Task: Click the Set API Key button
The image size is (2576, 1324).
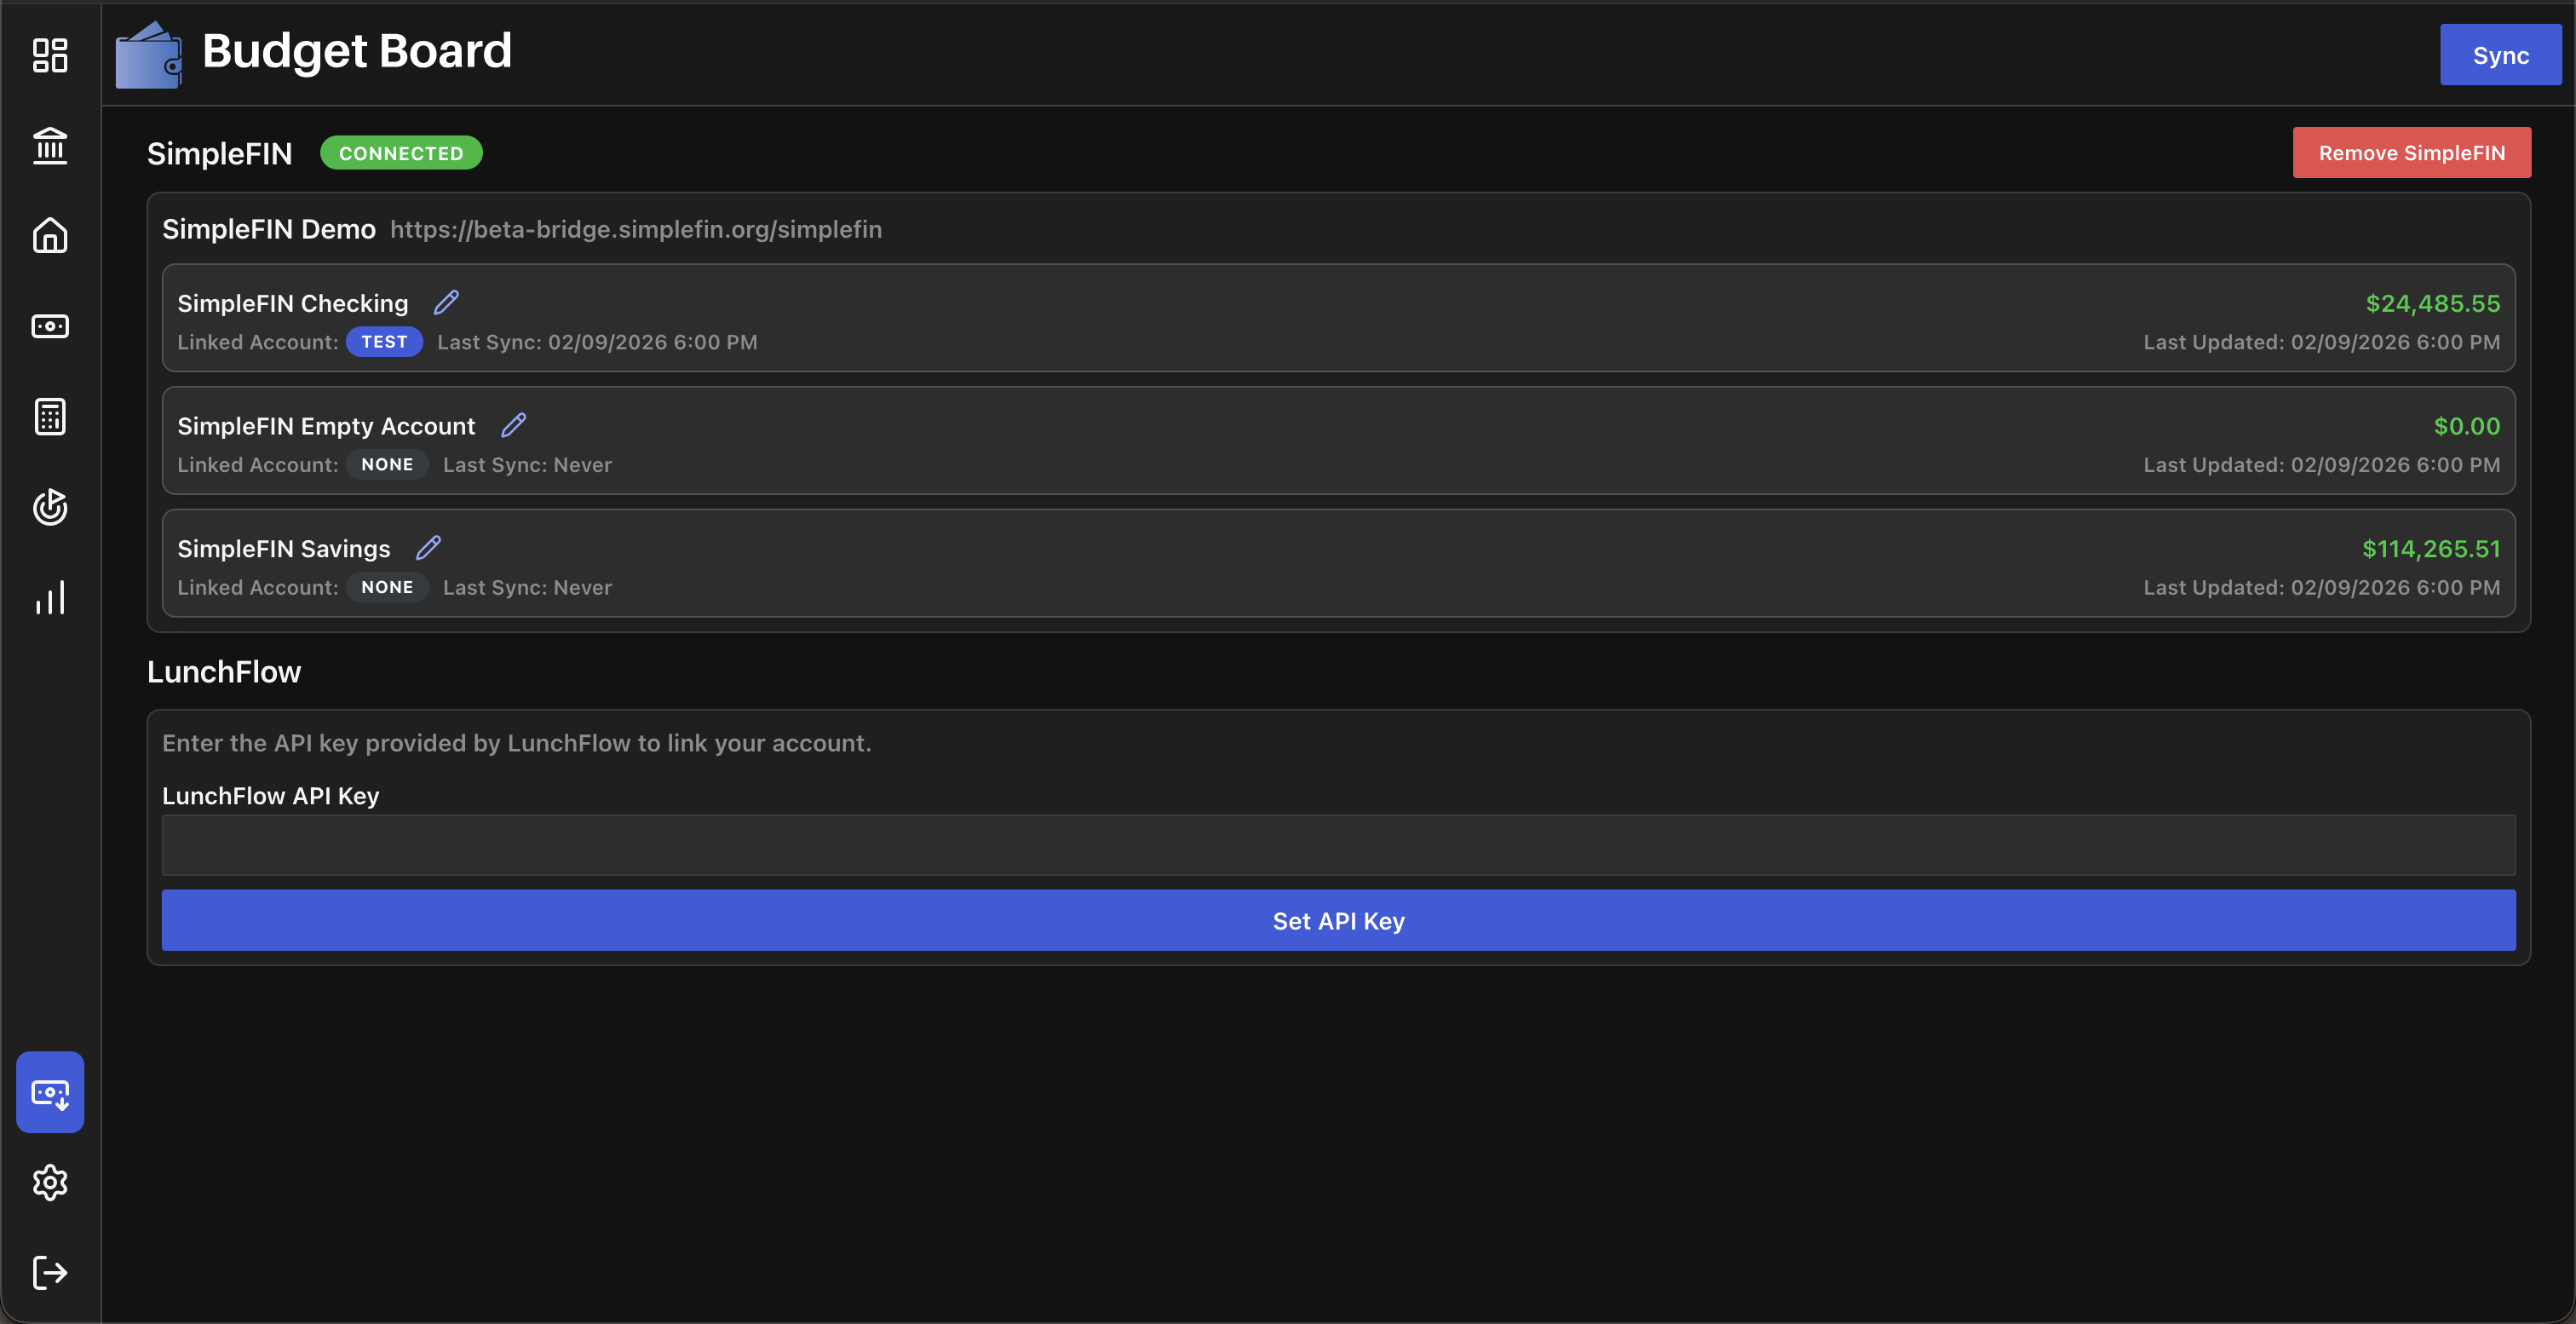Action: [1338, 921]
